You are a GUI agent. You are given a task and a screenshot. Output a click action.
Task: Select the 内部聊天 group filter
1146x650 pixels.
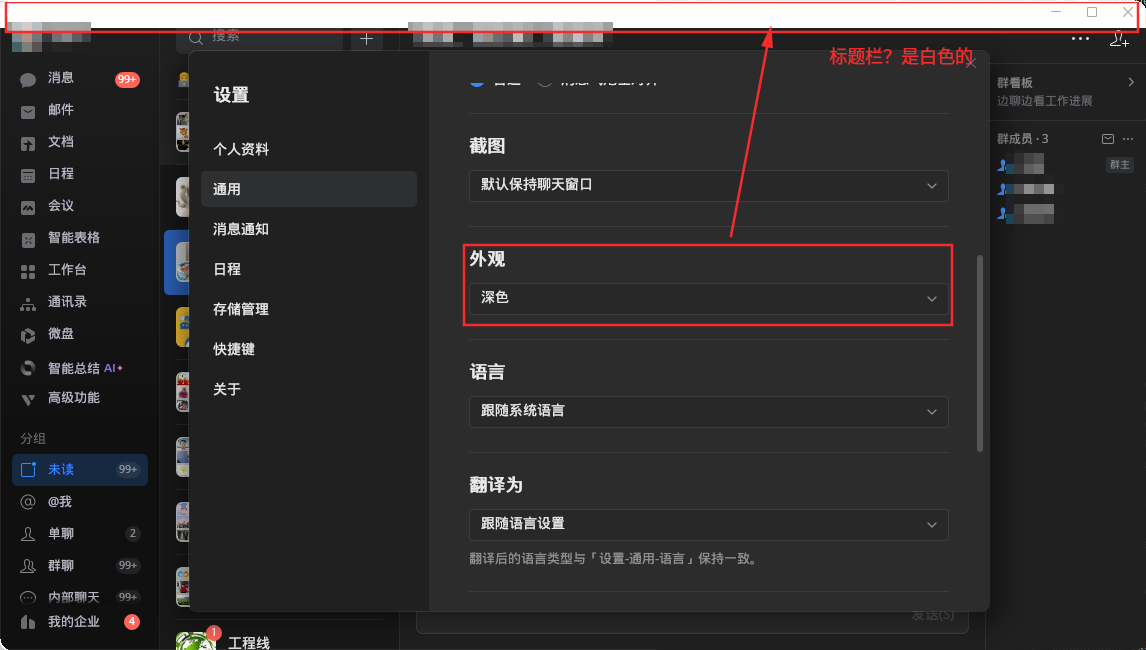(x=80, y=597)
